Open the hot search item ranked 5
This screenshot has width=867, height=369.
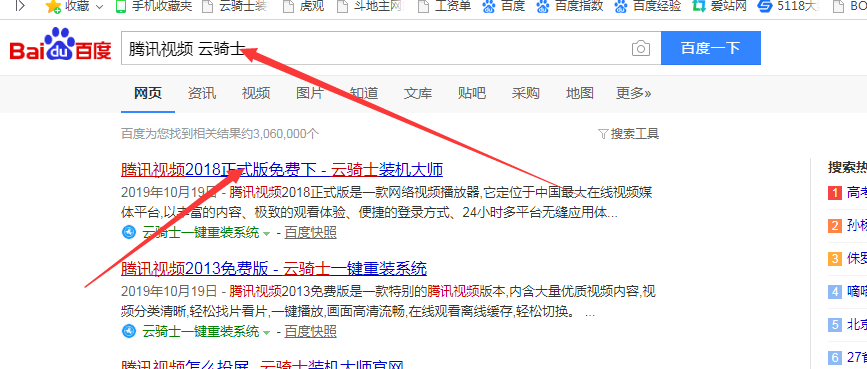click(847, 324)
